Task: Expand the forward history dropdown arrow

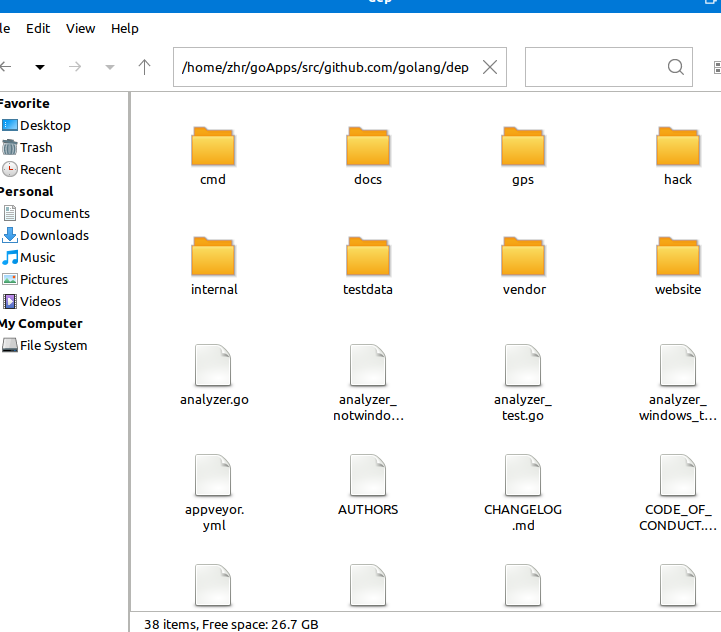Action: pyautogui.click(x=109, y=67)
